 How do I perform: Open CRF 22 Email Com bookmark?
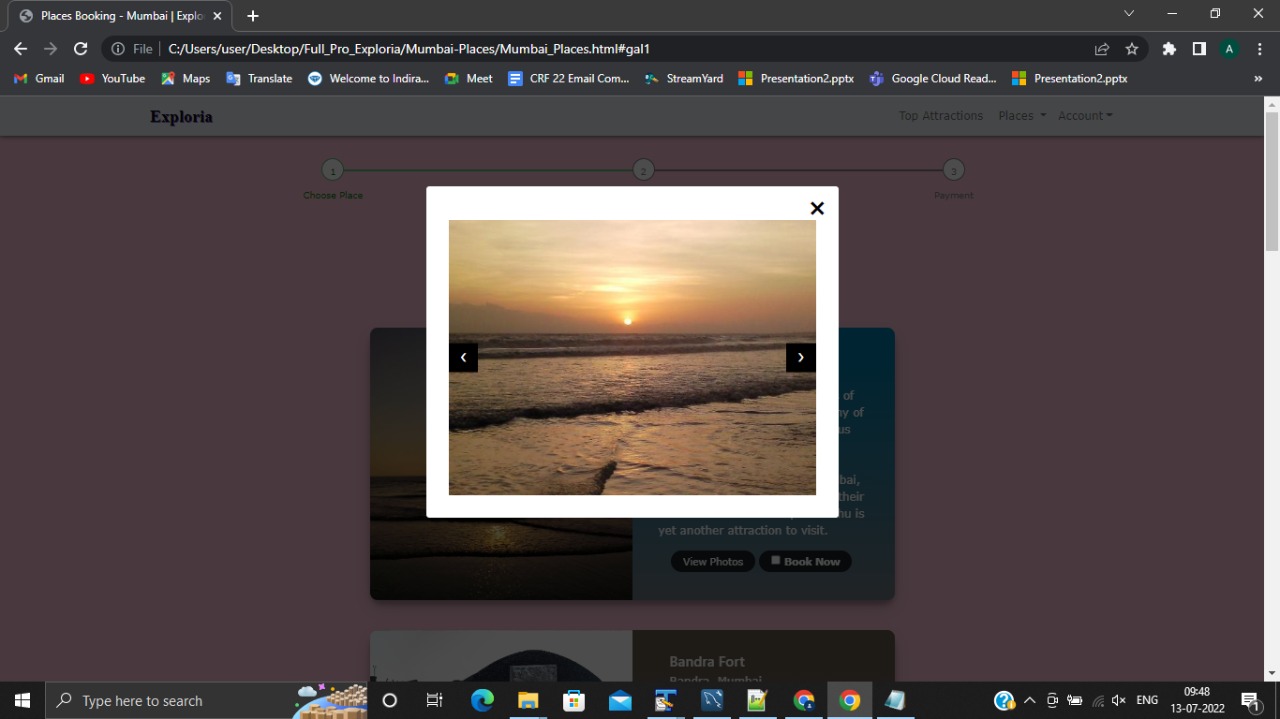568,78
